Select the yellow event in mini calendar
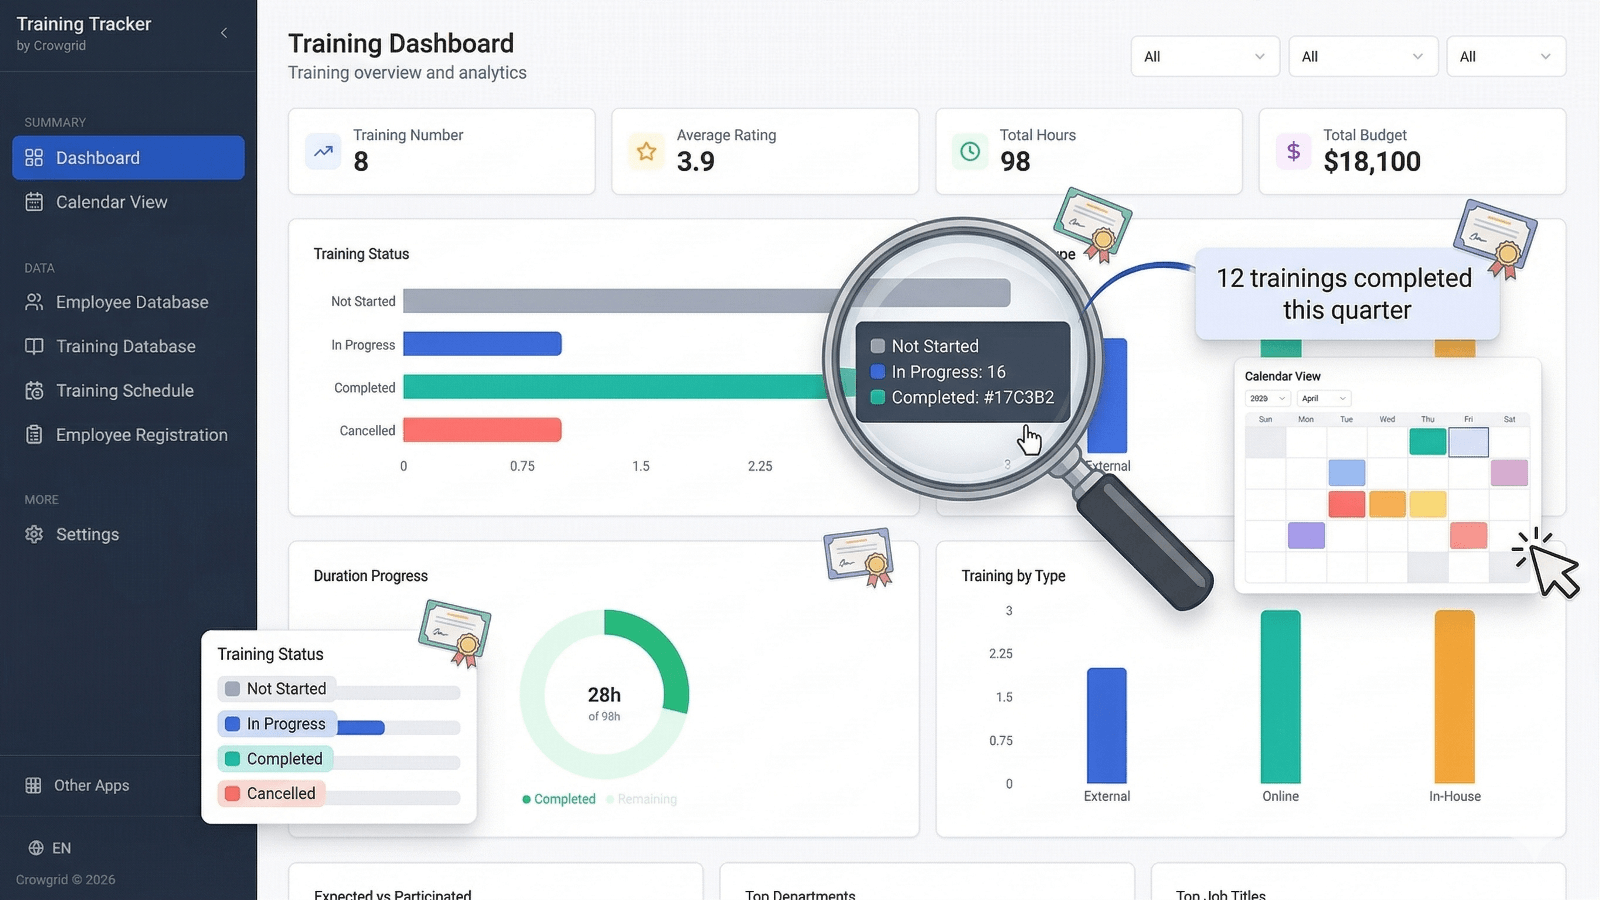 pyautogui.click(x=1428, y=504)
